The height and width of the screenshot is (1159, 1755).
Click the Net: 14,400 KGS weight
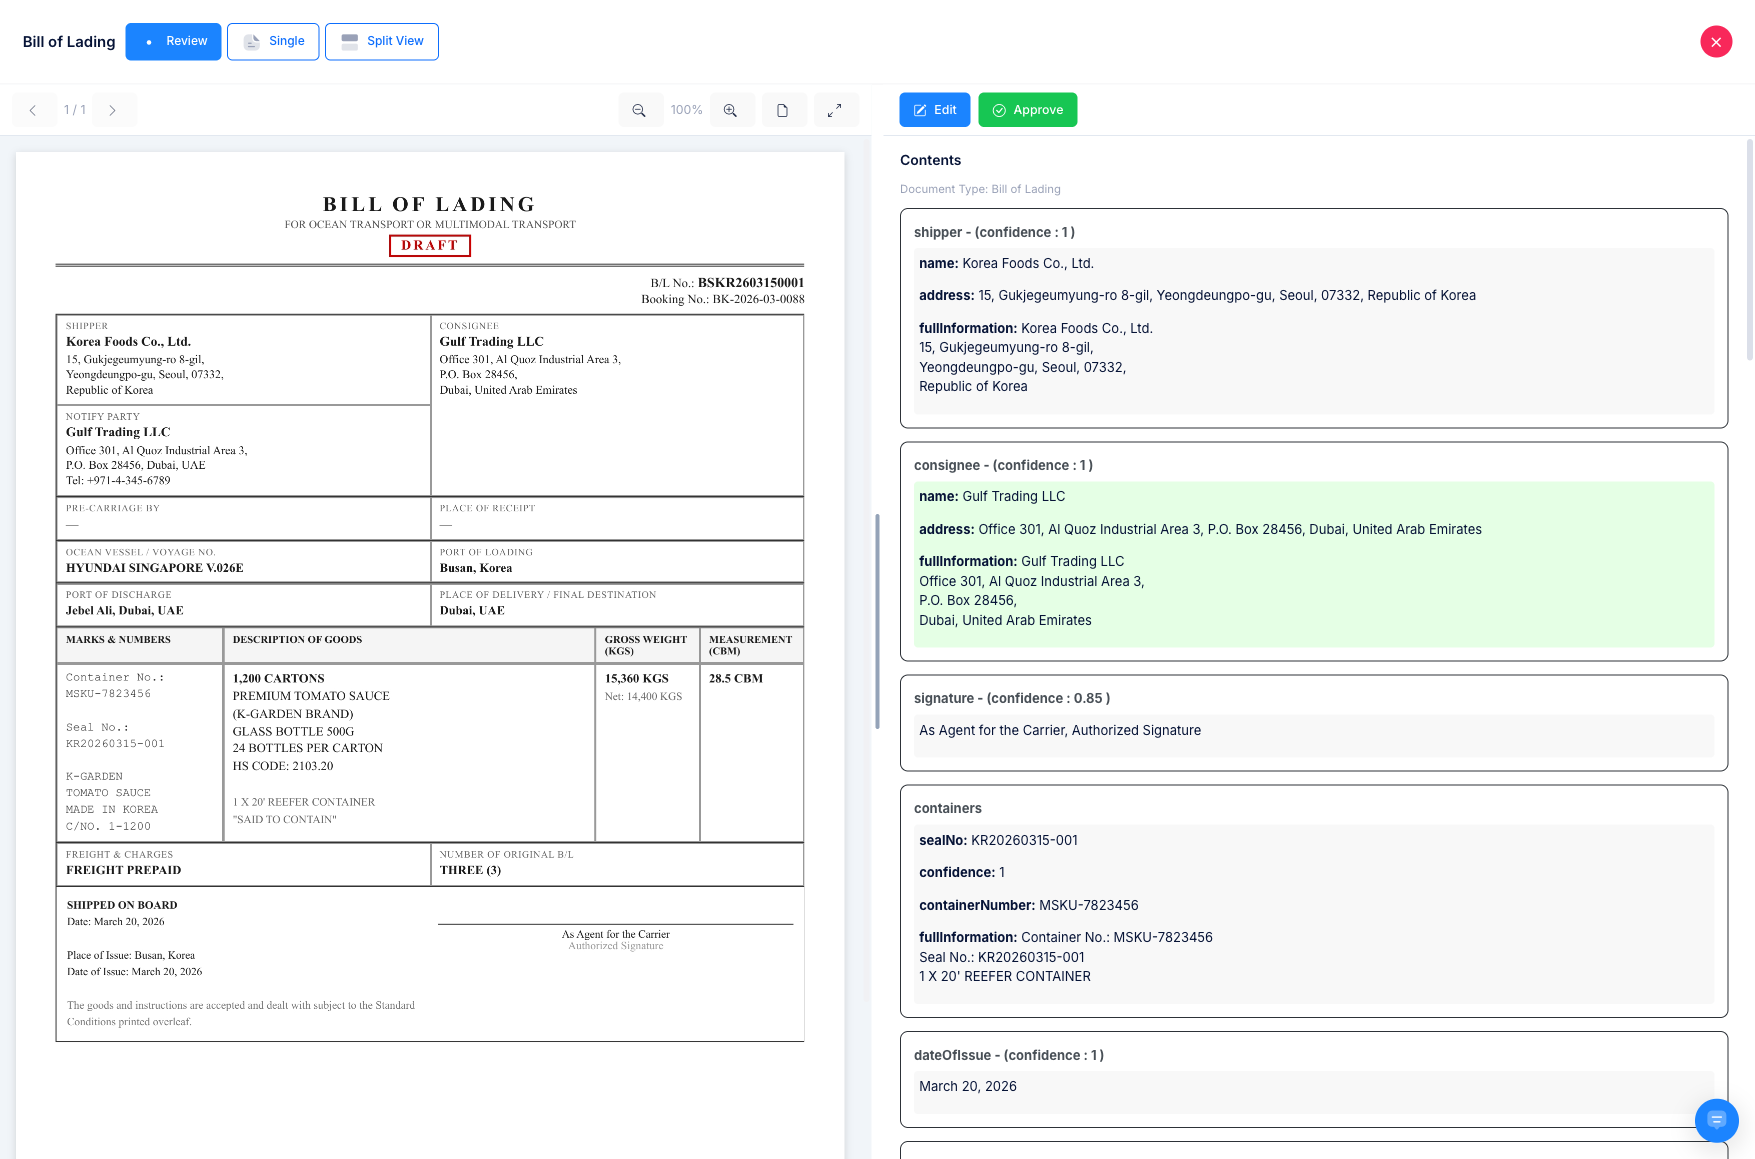click(x=644, y=697)
